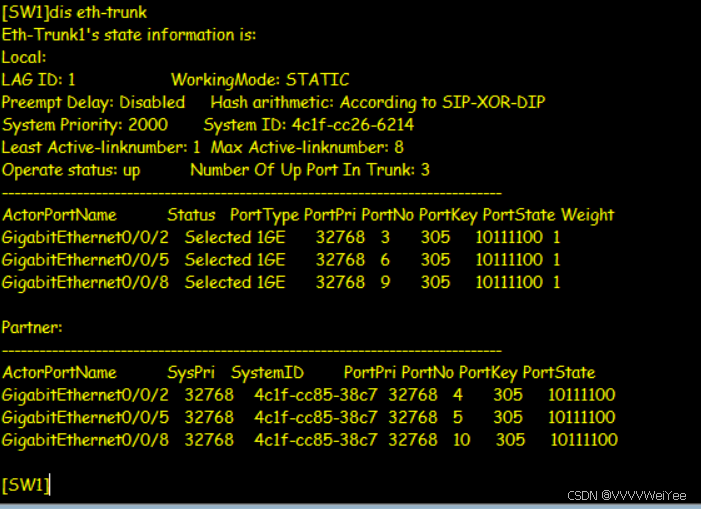Select partner PortNo '4' value
Viewport: 701px width, 509px height.
457,395
